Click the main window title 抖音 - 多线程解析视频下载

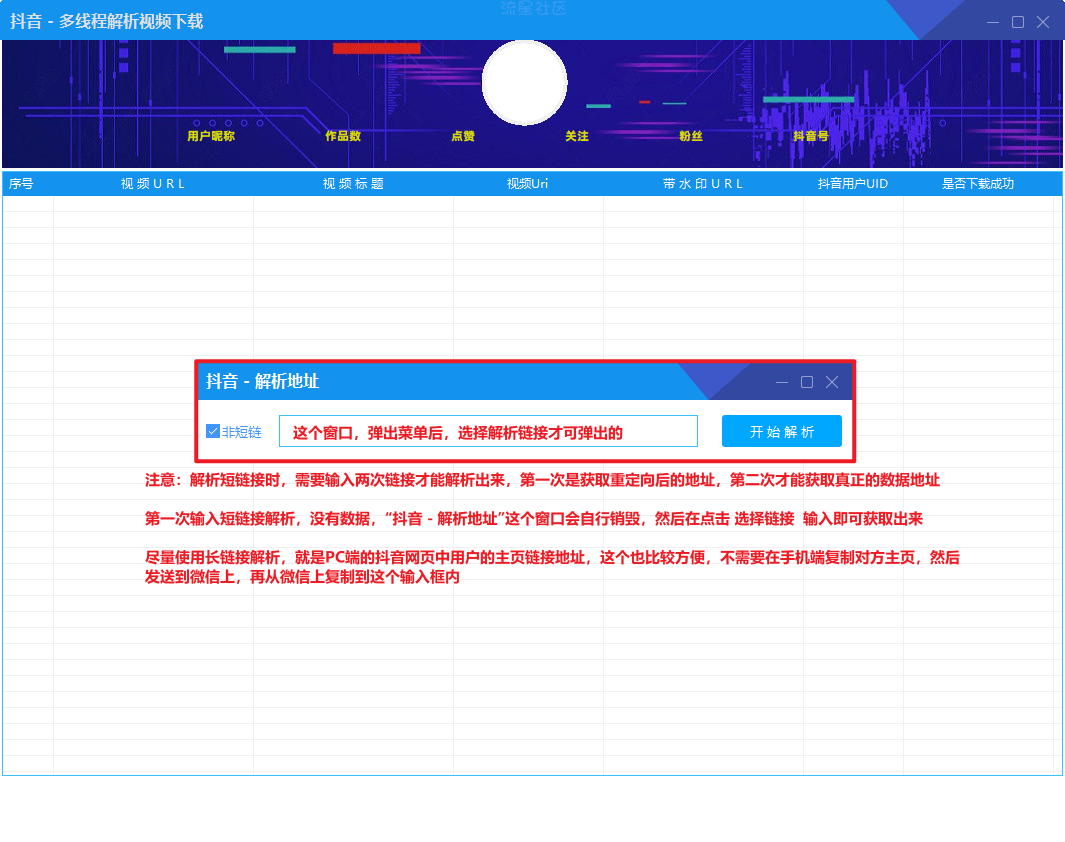(x=107, y=22)
